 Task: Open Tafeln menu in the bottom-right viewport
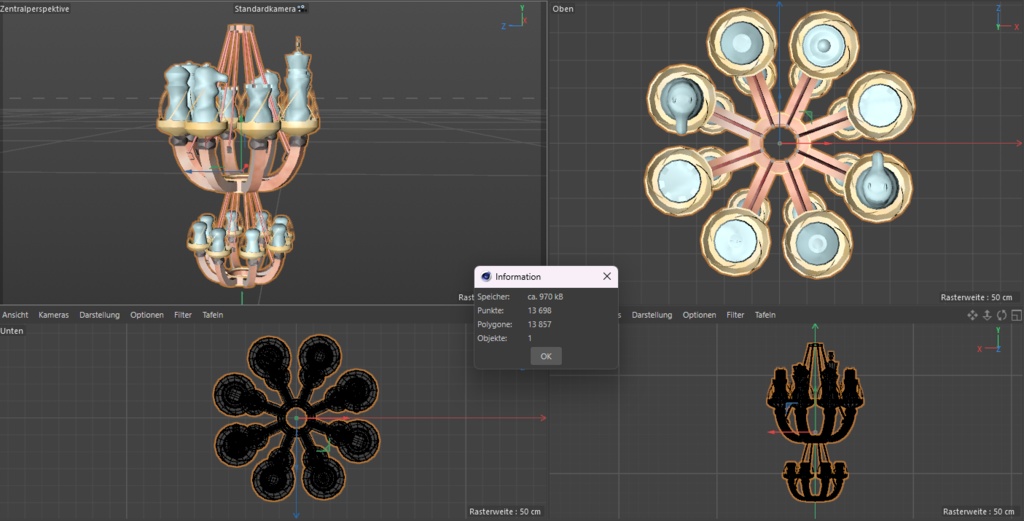pos(765,315)
